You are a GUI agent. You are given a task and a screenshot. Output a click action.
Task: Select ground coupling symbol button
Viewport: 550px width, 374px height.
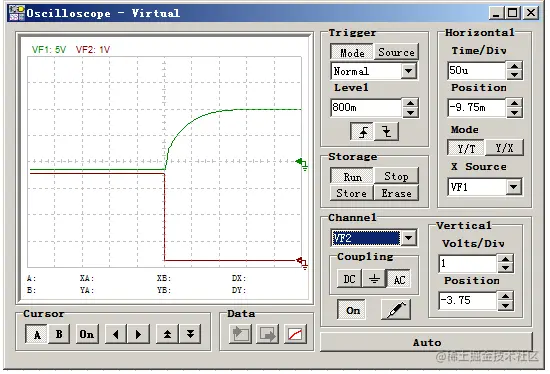coord(374,279)
